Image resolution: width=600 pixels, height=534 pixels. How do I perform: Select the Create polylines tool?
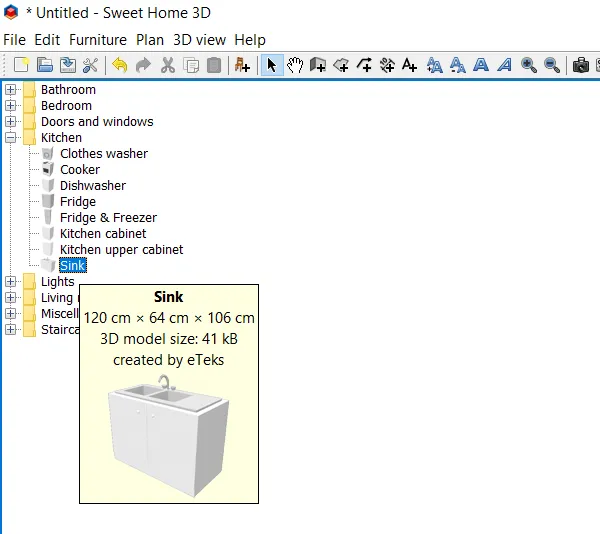(364, 65)
